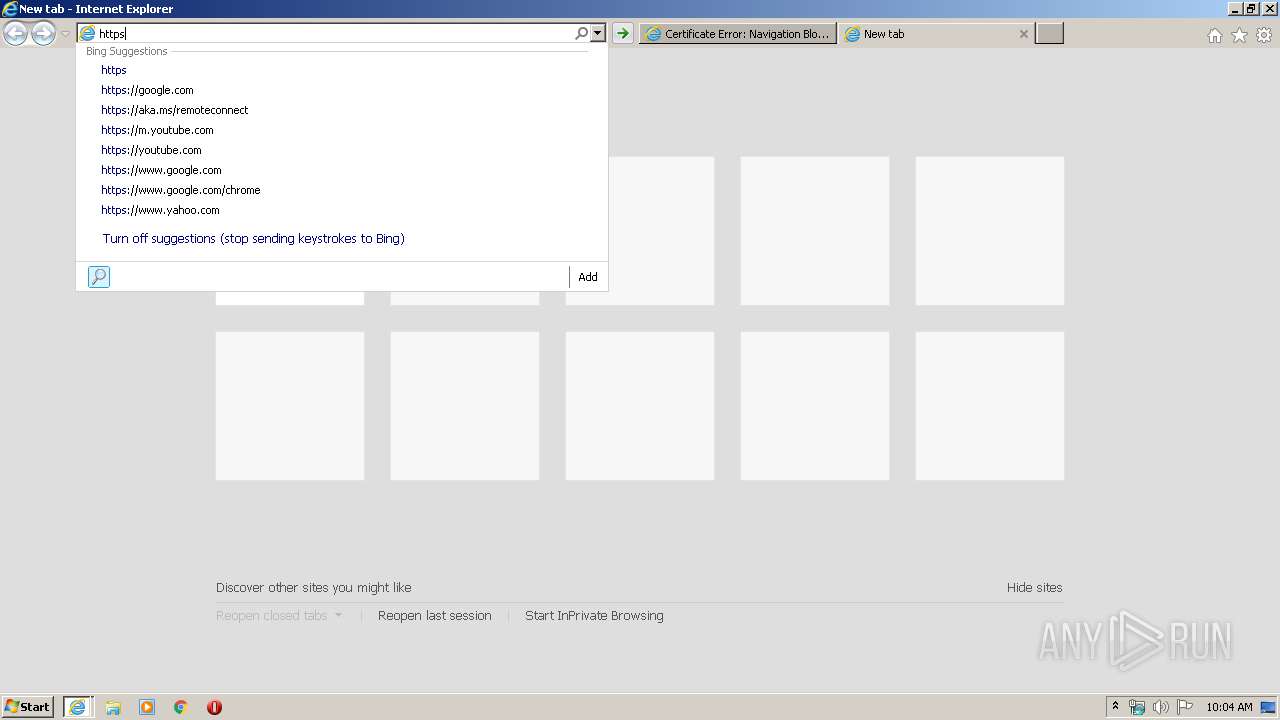Choose suggestion https://www.google.com

pyautogui.click(x=342, y=170)
